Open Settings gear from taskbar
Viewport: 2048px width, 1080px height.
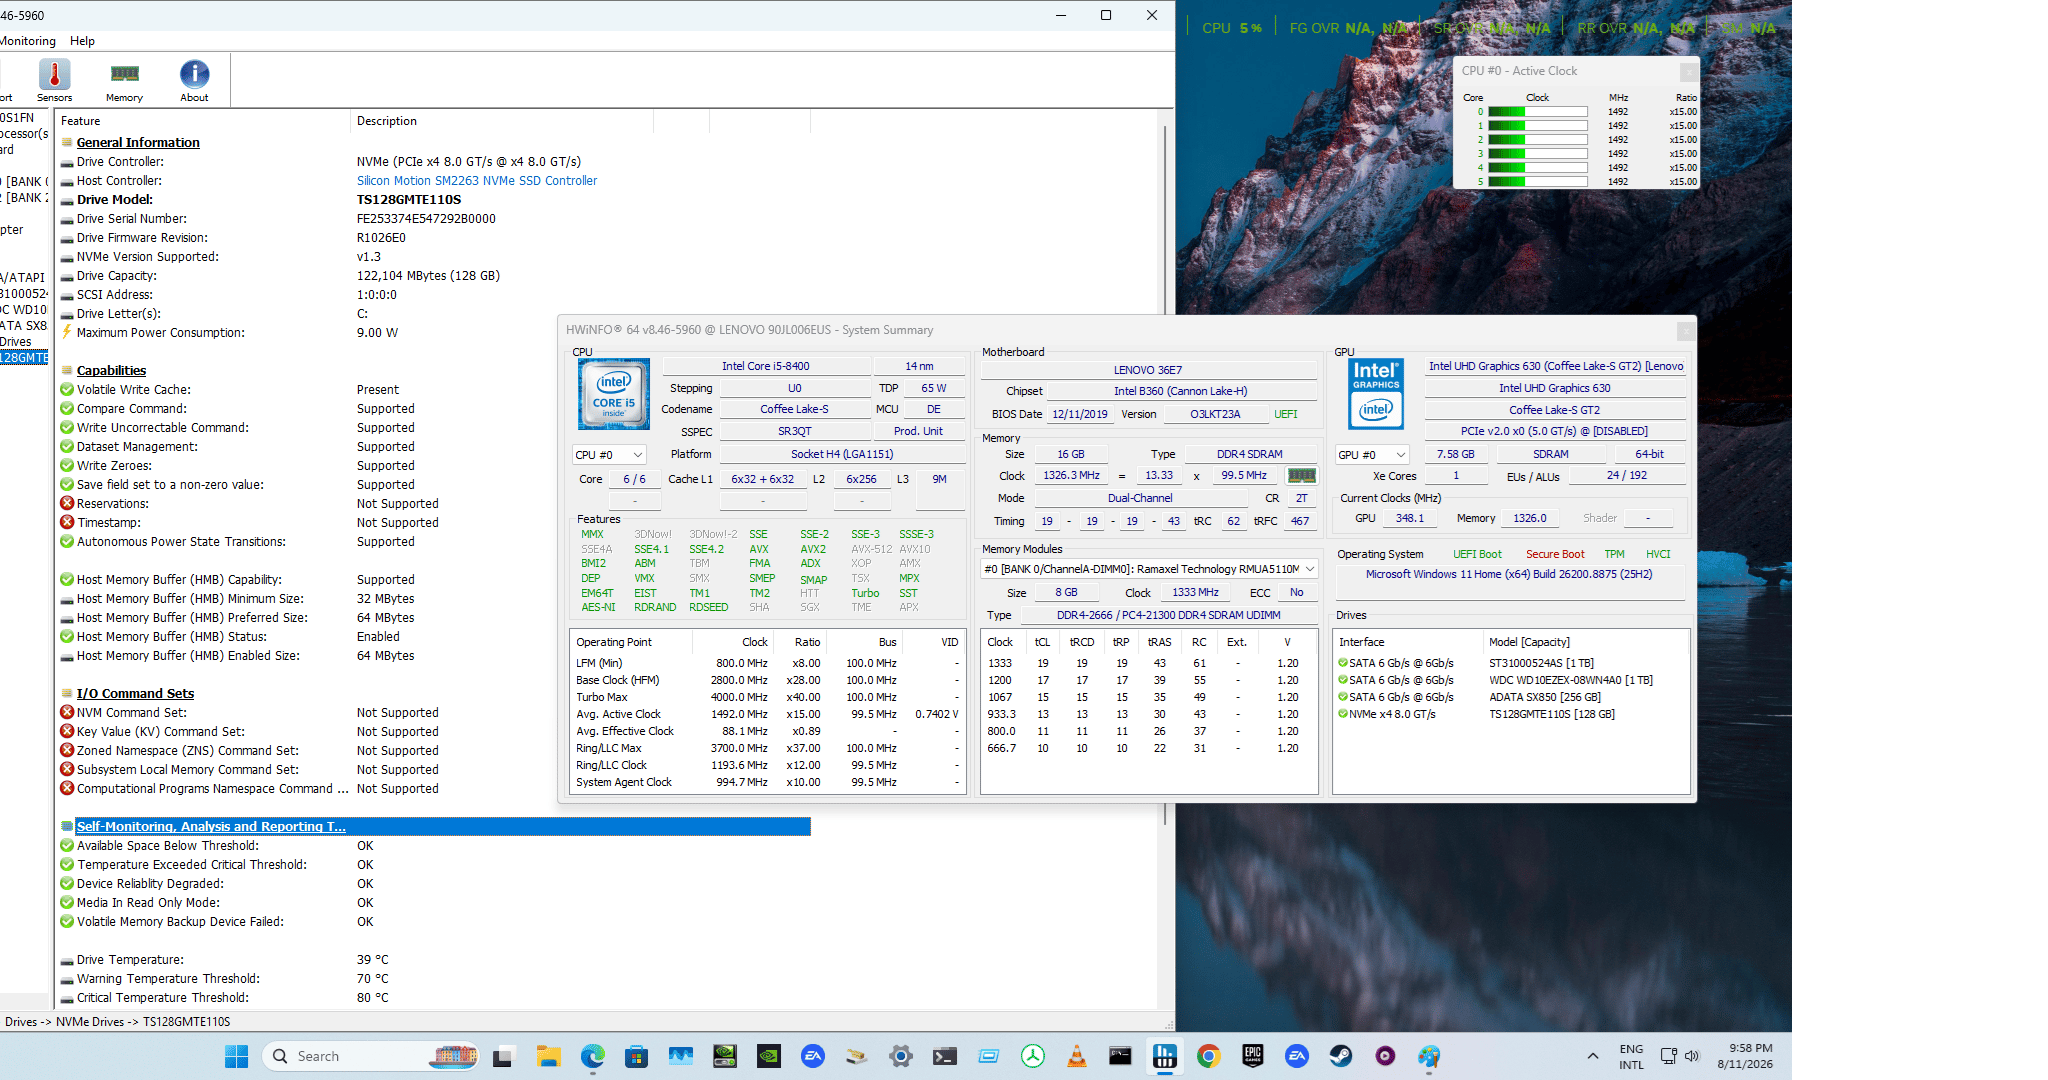[x=901, y=1056]
